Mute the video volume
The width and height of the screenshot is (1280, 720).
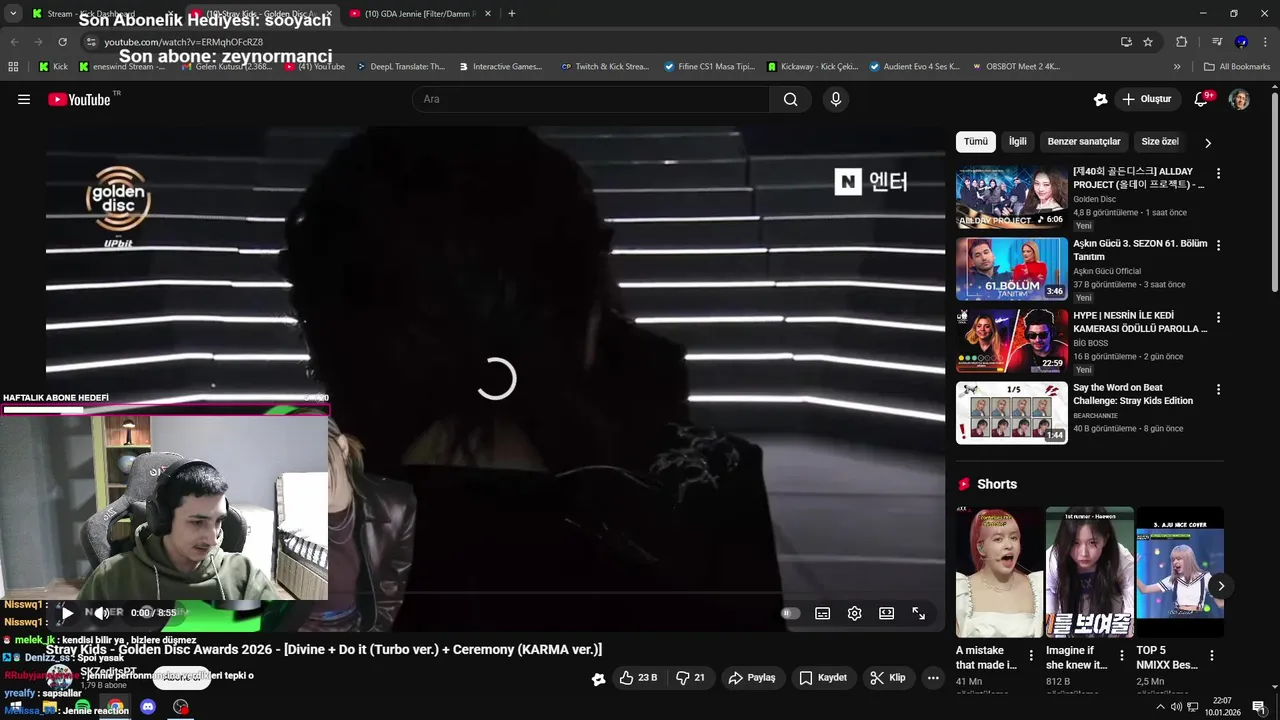coord(101,613)
